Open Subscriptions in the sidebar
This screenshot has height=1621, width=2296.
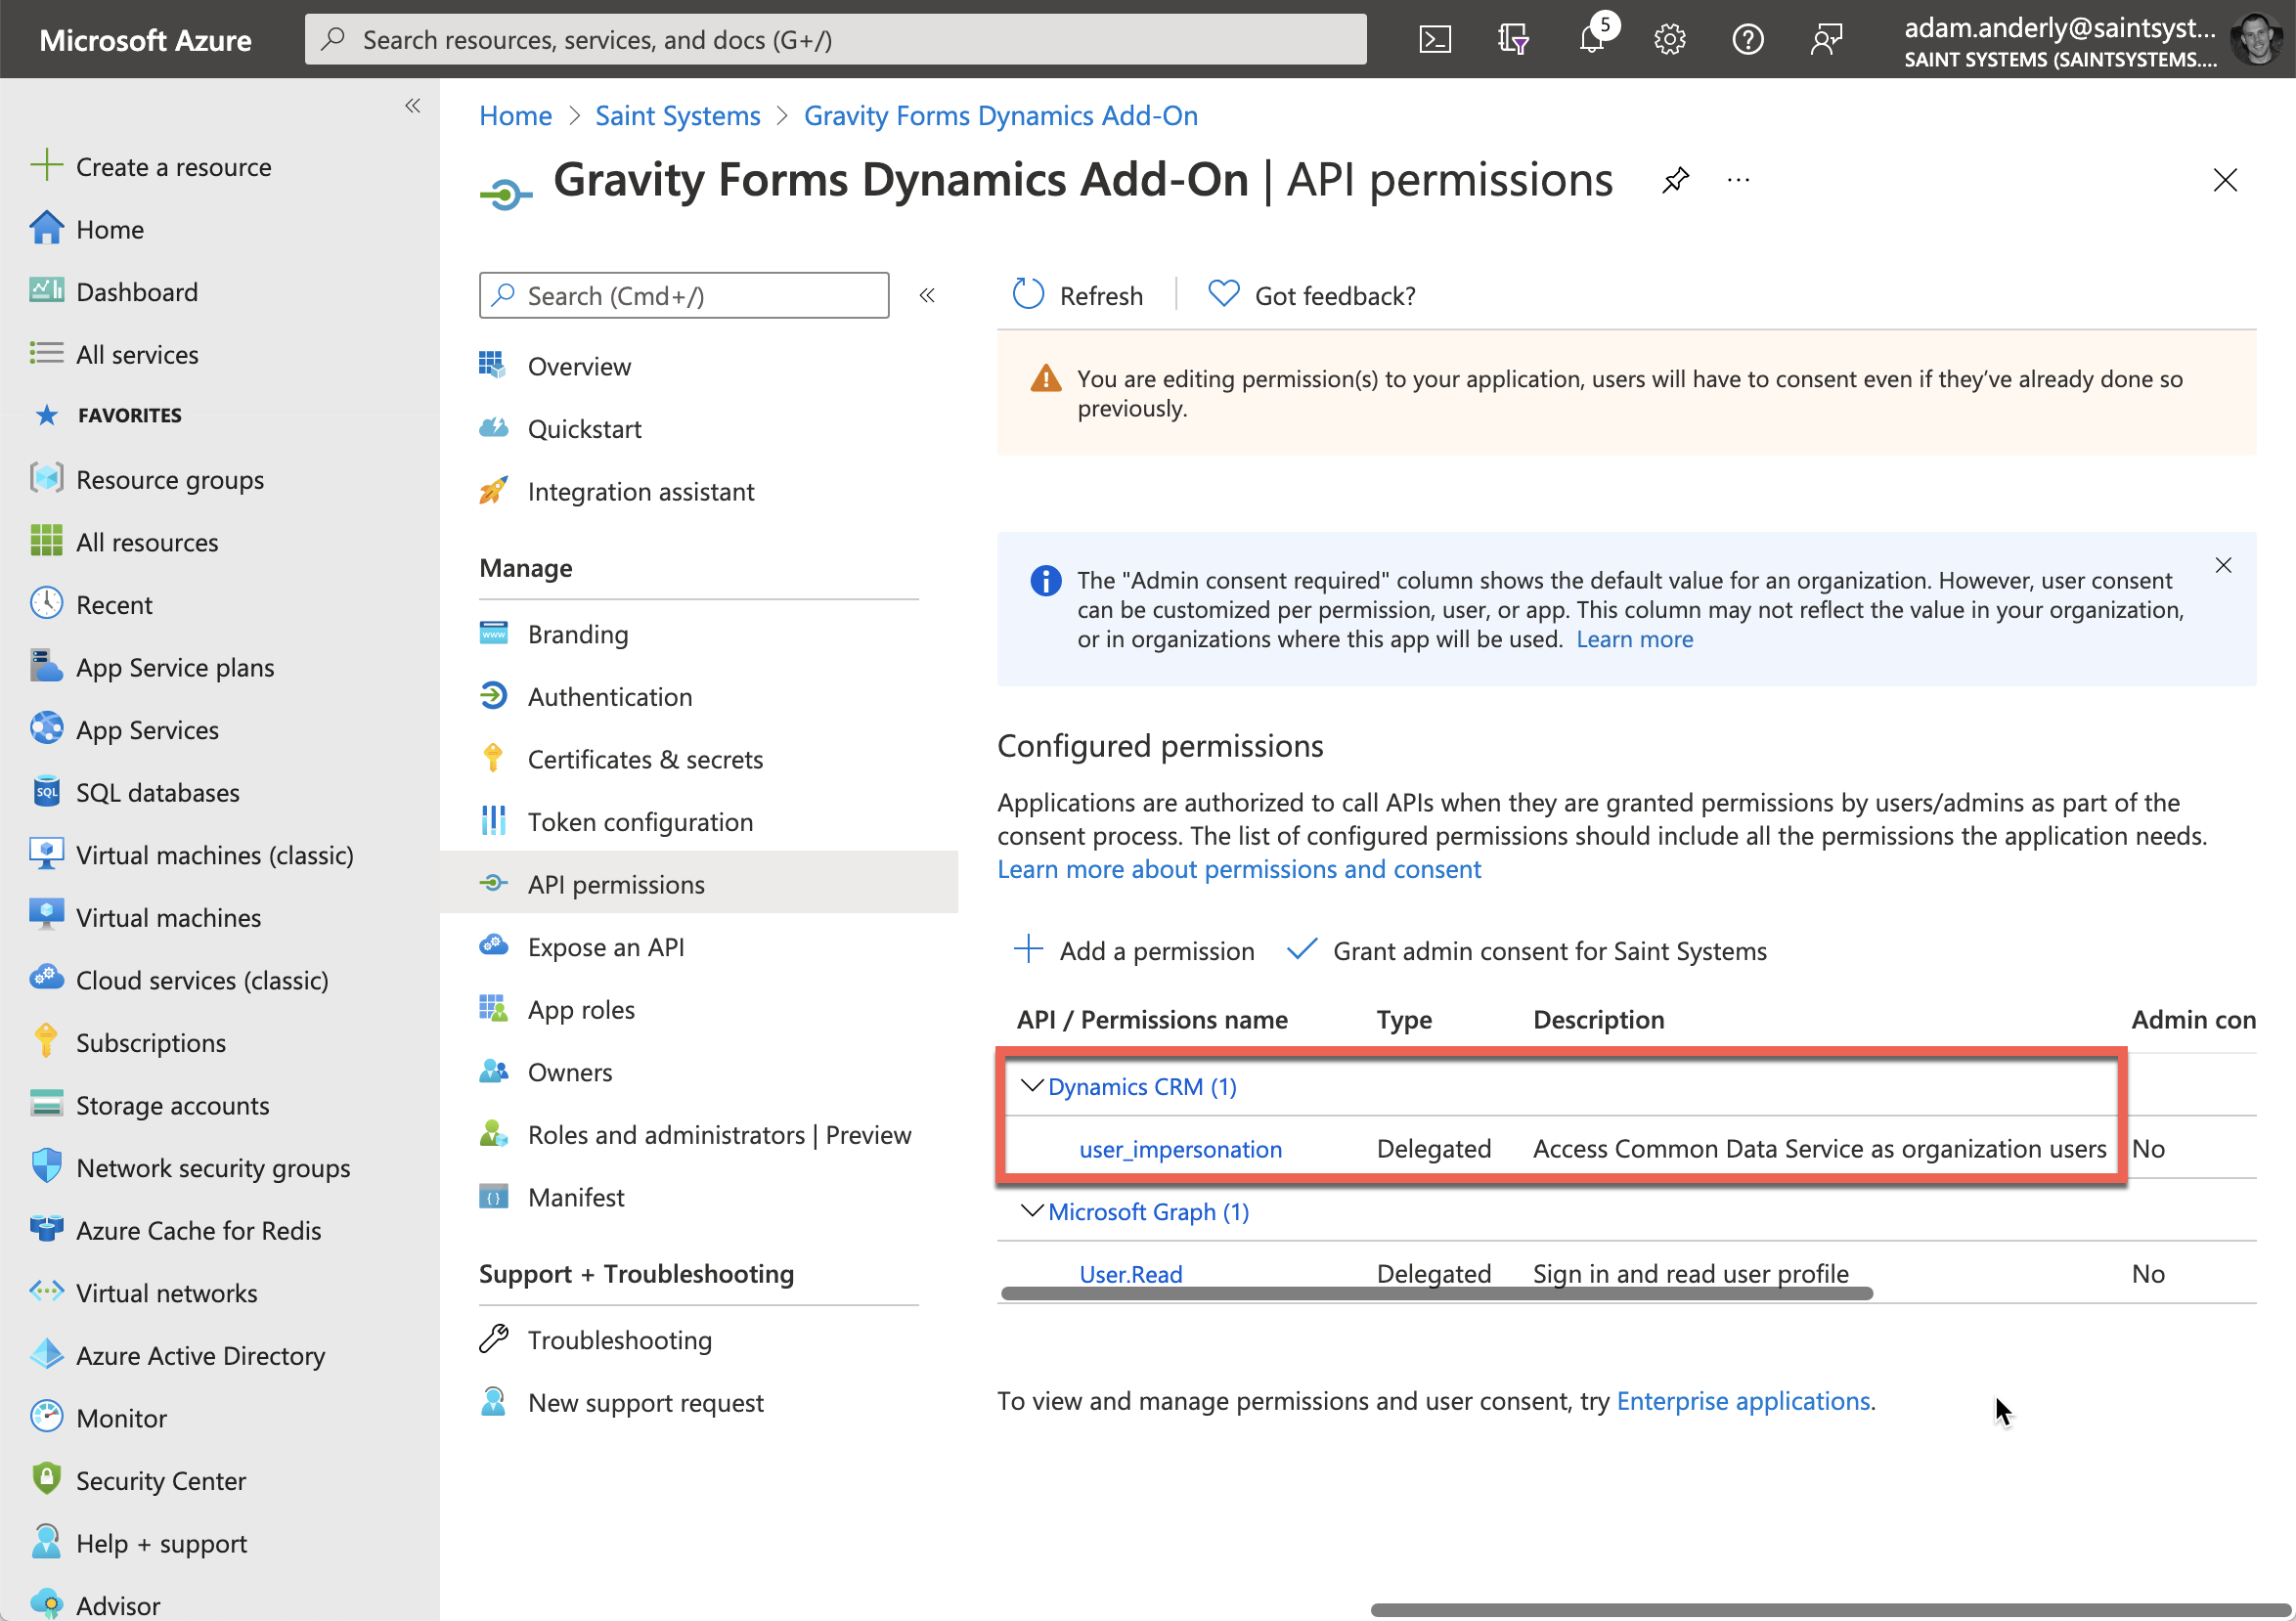pos(151,1043)
